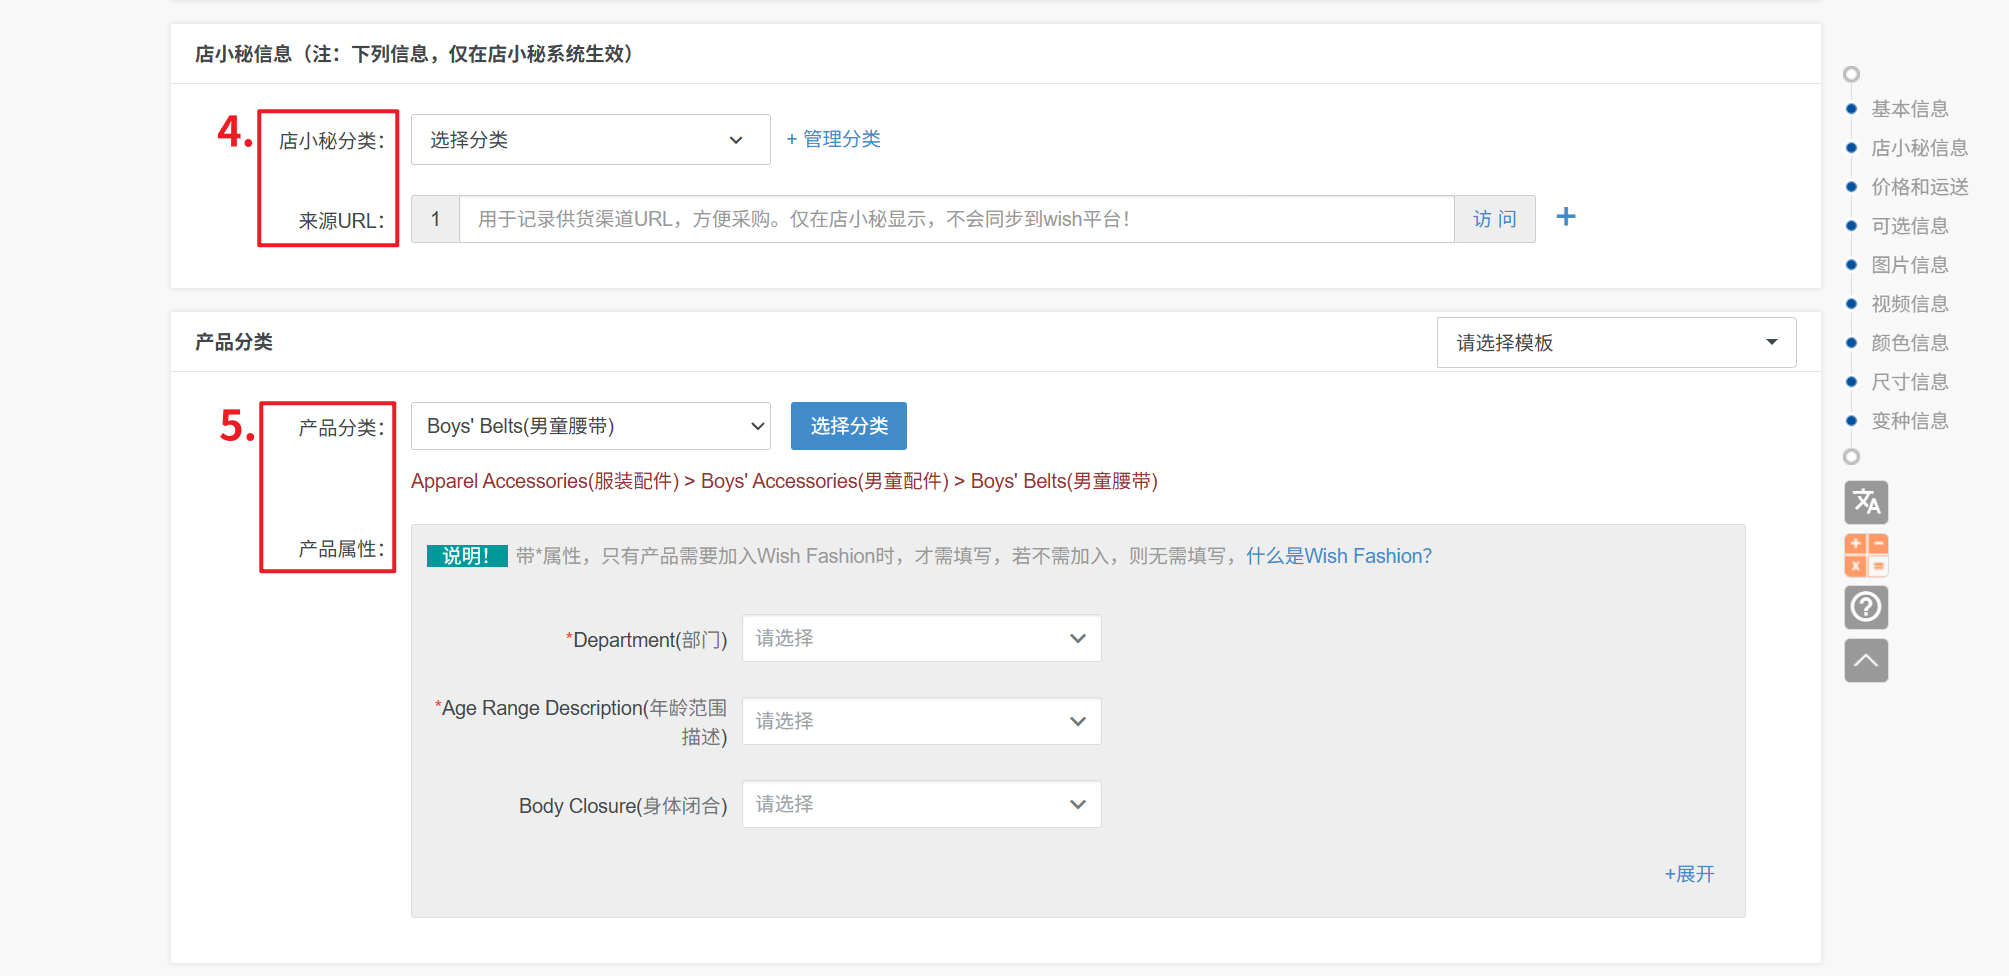Click the + 管理分类 link
The width and height of the screenshot is (2009, 976).
click(833, 139)
